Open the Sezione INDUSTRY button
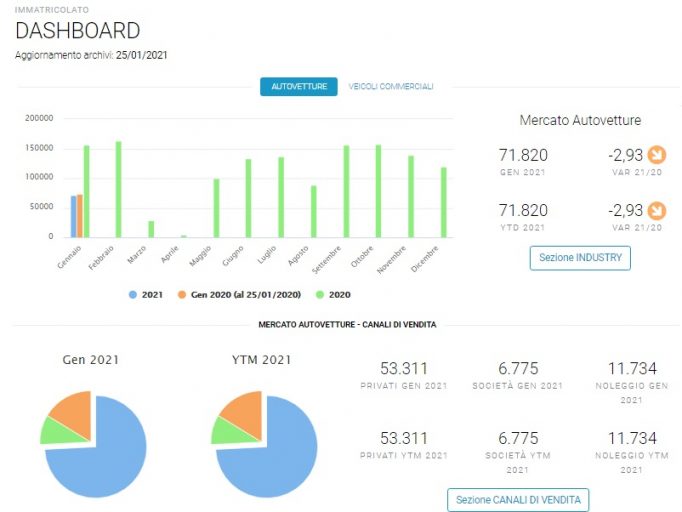This screenshot has width=682, height=512. click(580, 258)
